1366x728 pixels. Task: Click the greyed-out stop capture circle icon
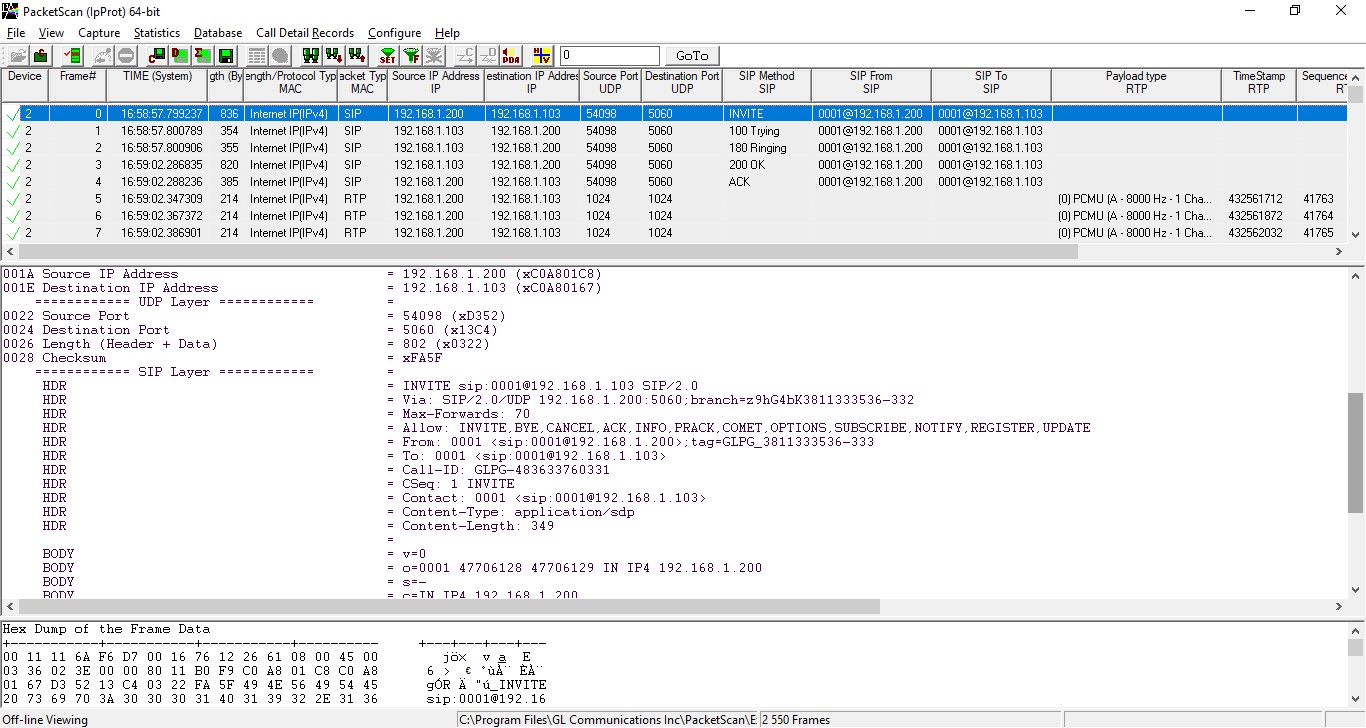126,56
